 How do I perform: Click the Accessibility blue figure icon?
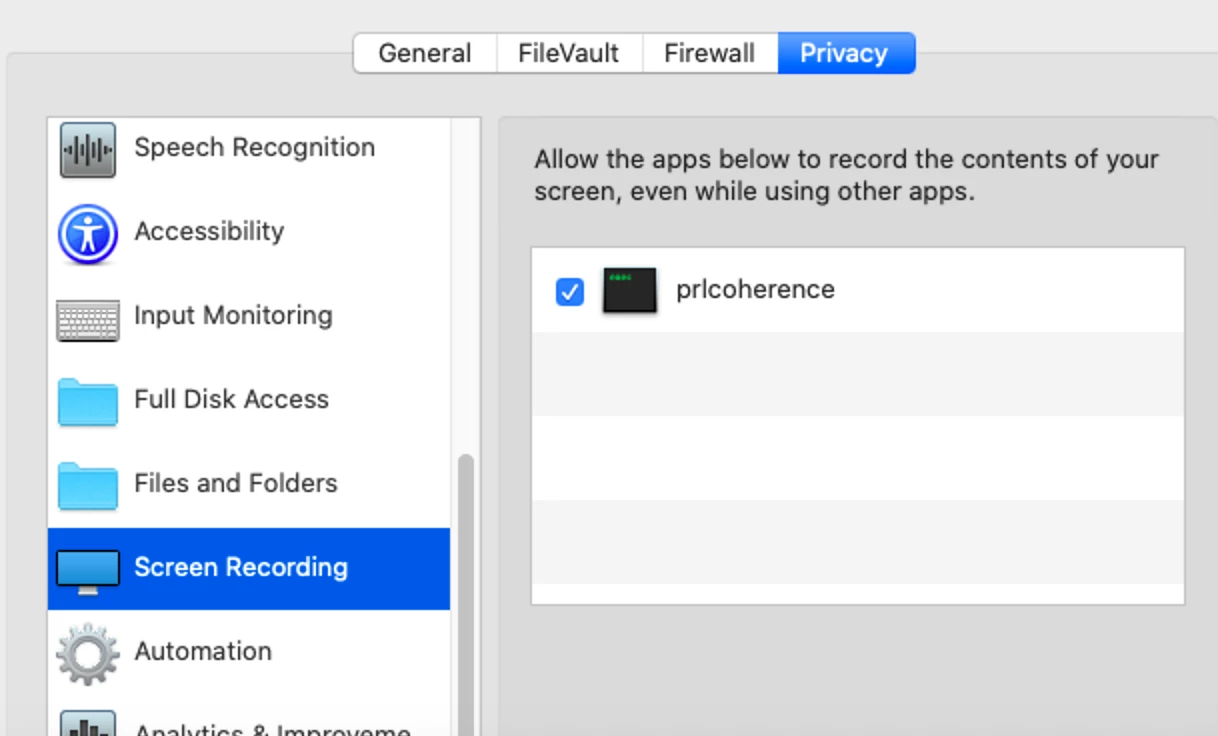pyautogui.click(x=88, y=233)
